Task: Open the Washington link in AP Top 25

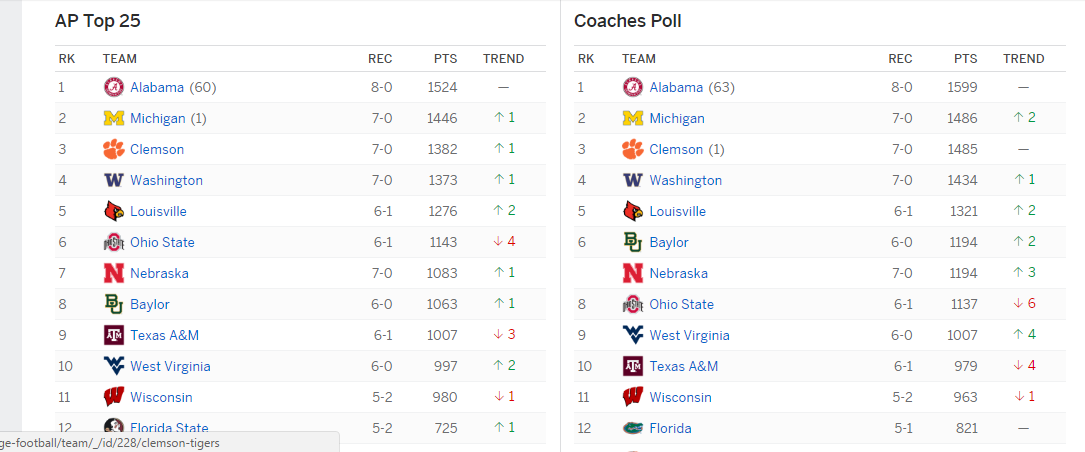Action: (167, 180)
